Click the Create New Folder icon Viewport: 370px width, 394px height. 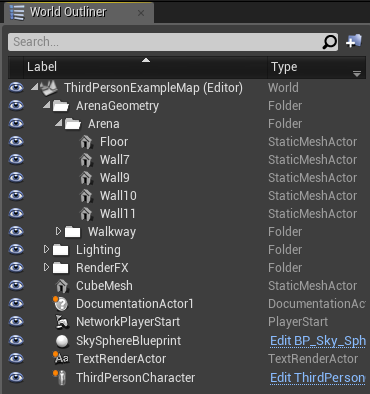(354, 41)
